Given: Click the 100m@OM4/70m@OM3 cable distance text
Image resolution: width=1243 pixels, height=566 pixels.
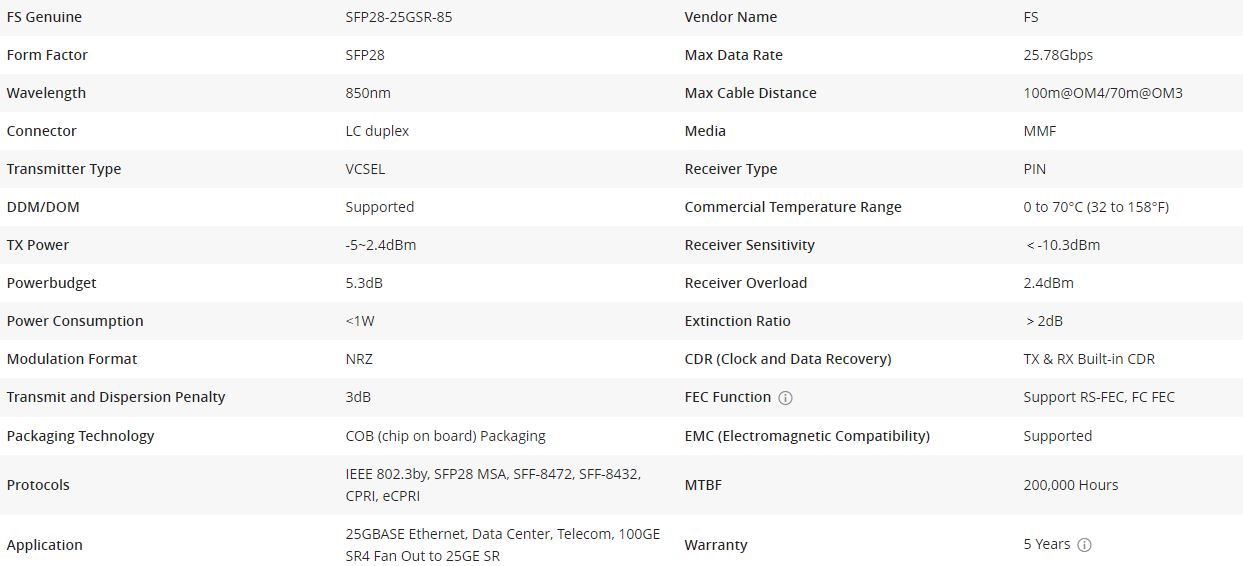Looking at the screenshot, I should click(1103, 93).
